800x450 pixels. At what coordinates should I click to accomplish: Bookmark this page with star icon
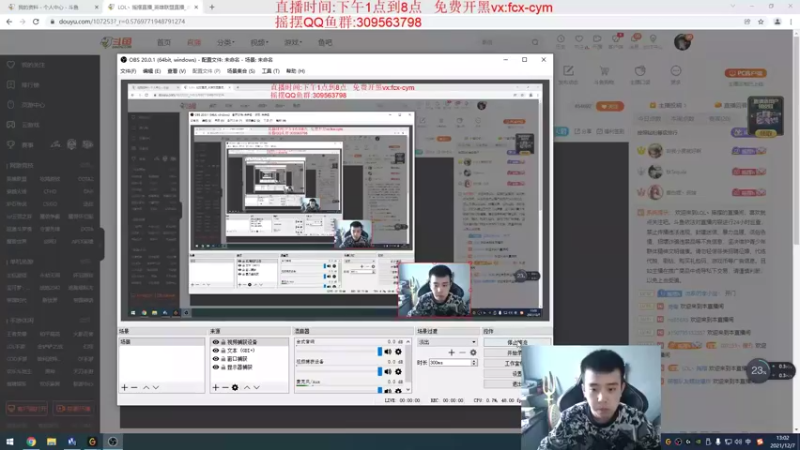(x=761, y=21)
